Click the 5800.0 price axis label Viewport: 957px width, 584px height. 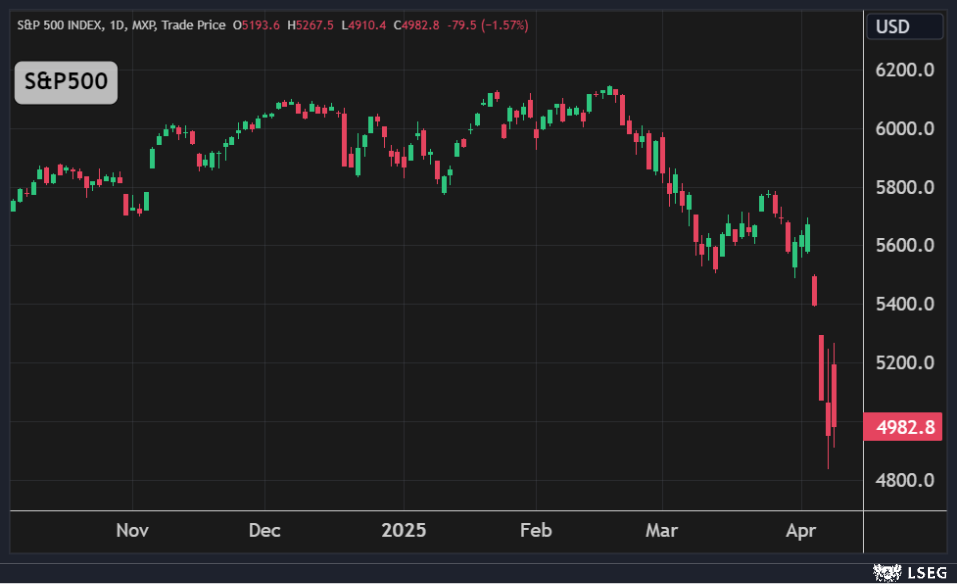point(905,187)
